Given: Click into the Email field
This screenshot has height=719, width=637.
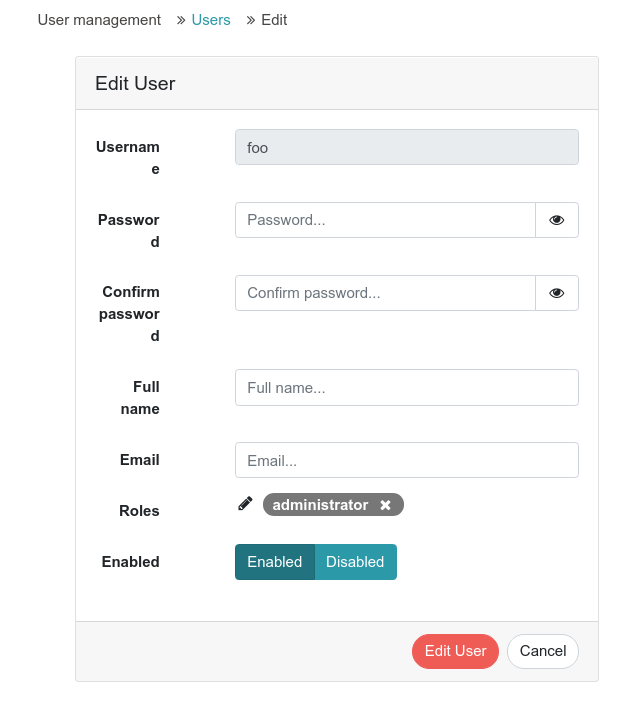Looking at the screenshot, I should point(407,460).
